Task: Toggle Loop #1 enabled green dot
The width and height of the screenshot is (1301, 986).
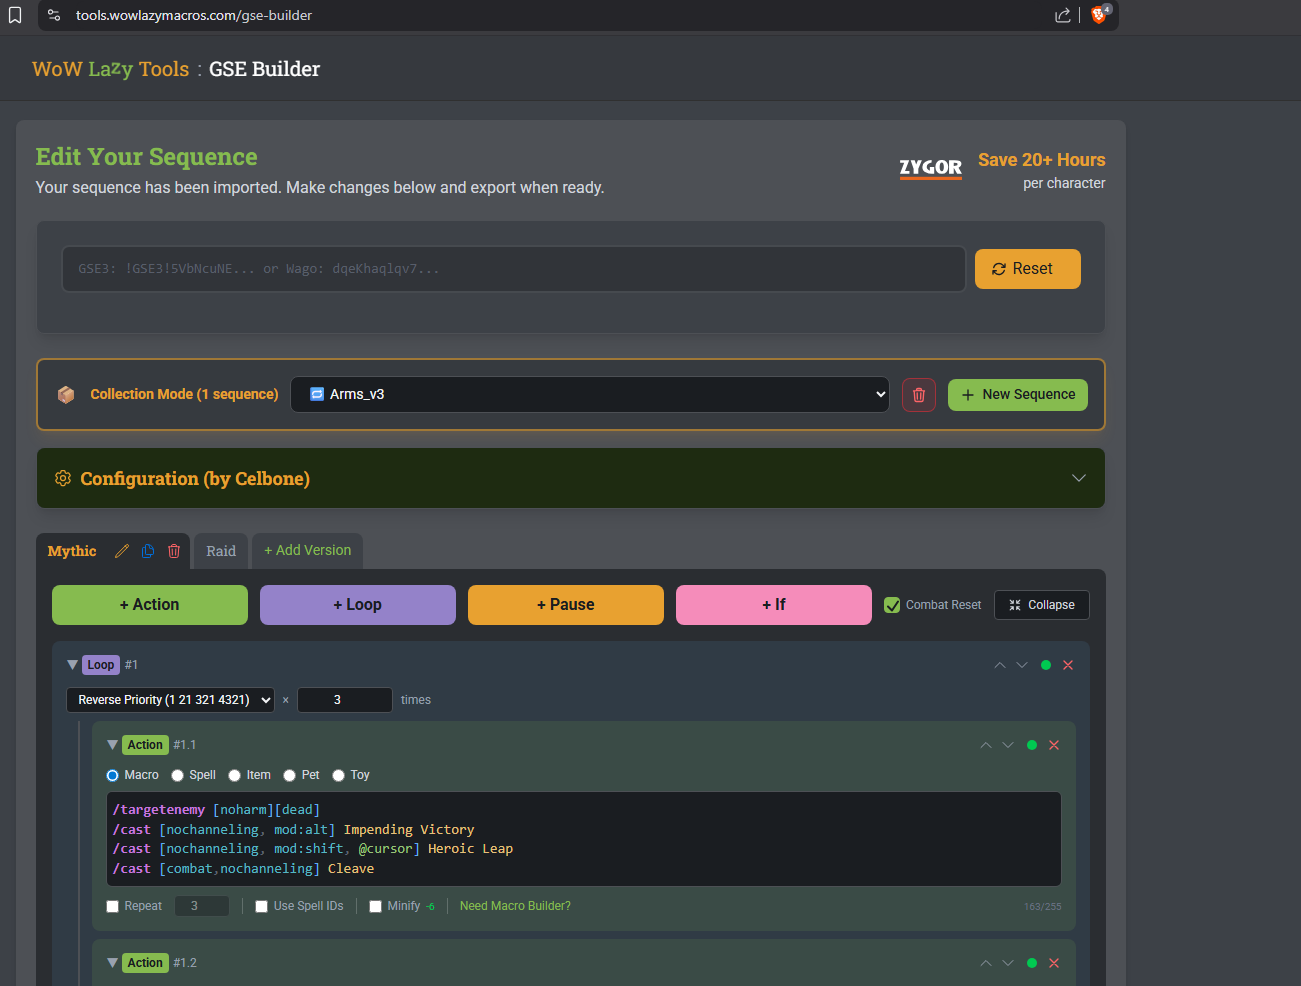Action: tap(1046, 665)
